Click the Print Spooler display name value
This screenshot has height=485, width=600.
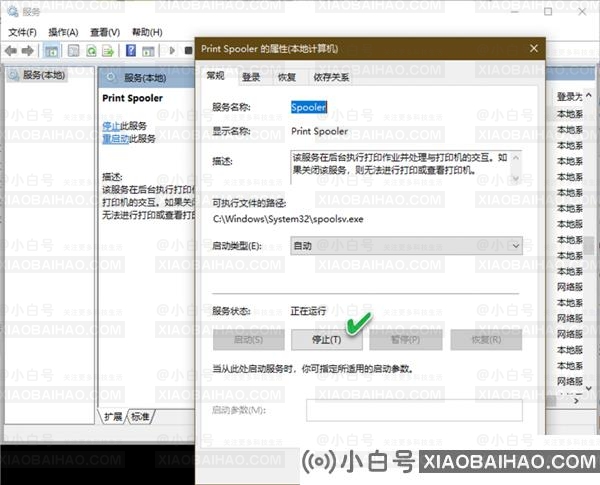[x=320, y=131]
